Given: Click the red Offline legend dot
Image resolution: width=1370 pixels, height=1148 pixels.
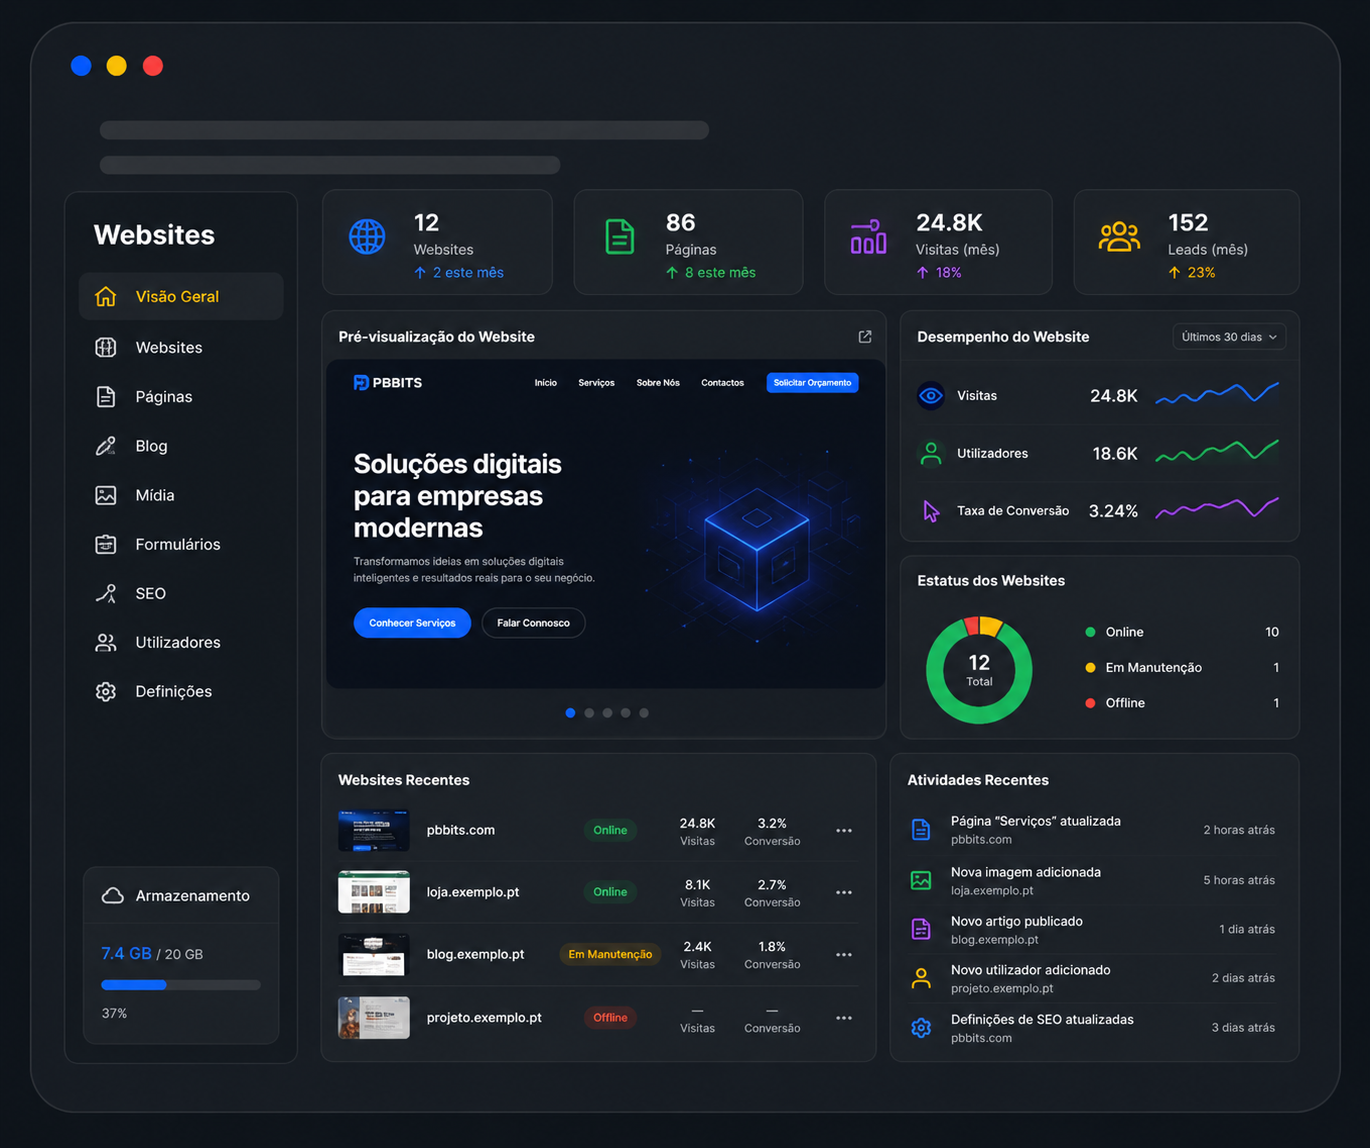Looking at the screenshot, I should point(1090,703).
